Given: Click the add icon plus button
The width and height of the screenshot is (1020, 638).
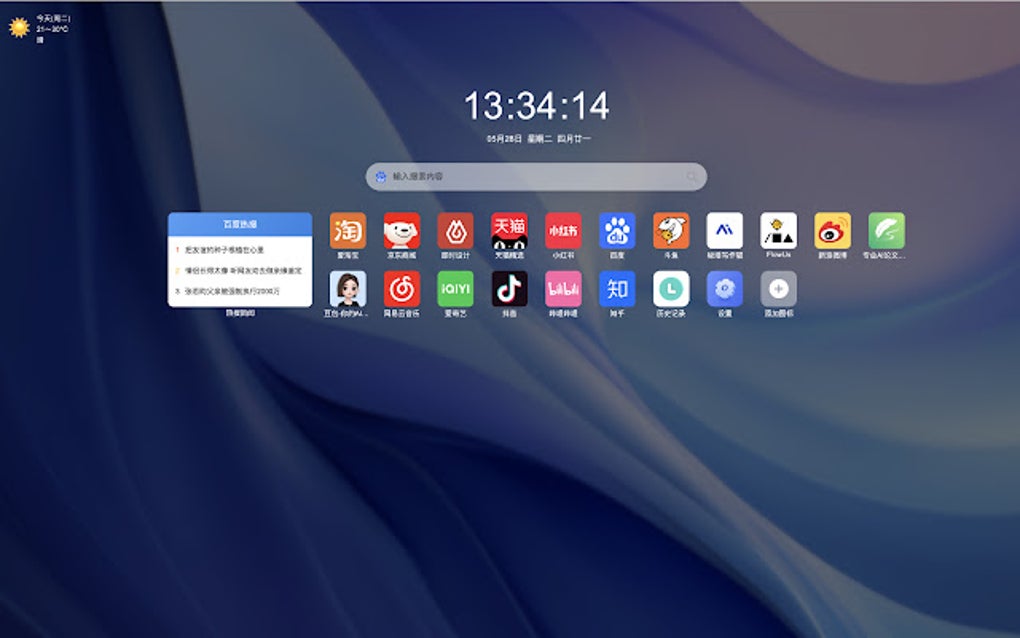Looking at the screenshot, I should tap(778, 289).
